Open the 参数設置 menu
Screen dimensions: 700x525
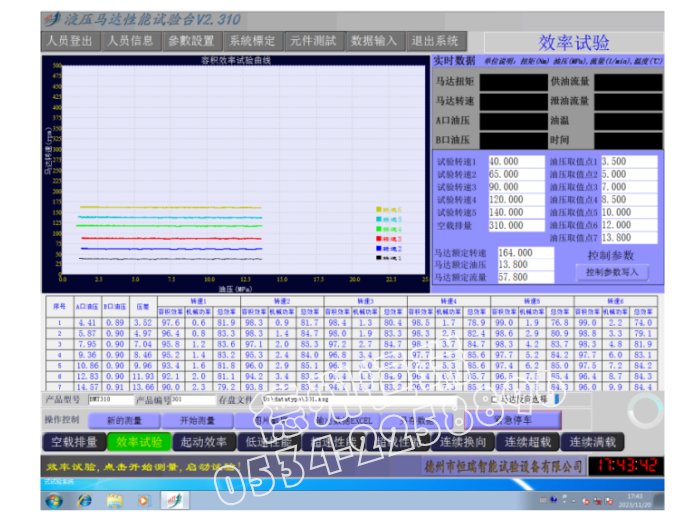click(191, 41)
